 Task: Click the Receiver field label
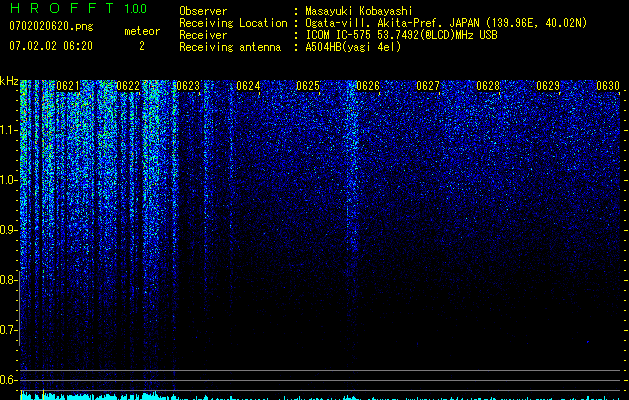(x=203, y=35)
